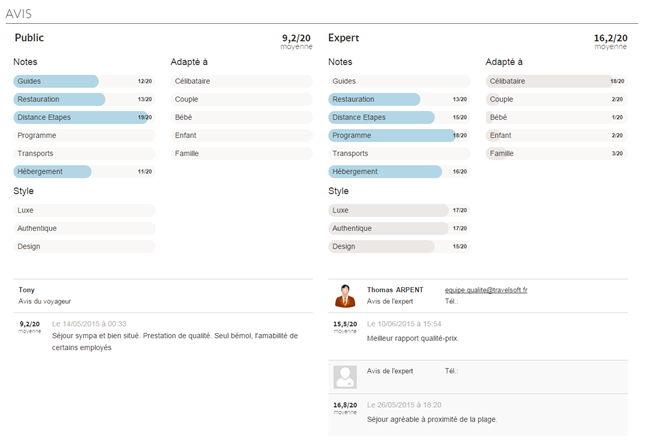Select the Public Famille row
Viewport: 647px width, 442px height.
pos(241,153)
